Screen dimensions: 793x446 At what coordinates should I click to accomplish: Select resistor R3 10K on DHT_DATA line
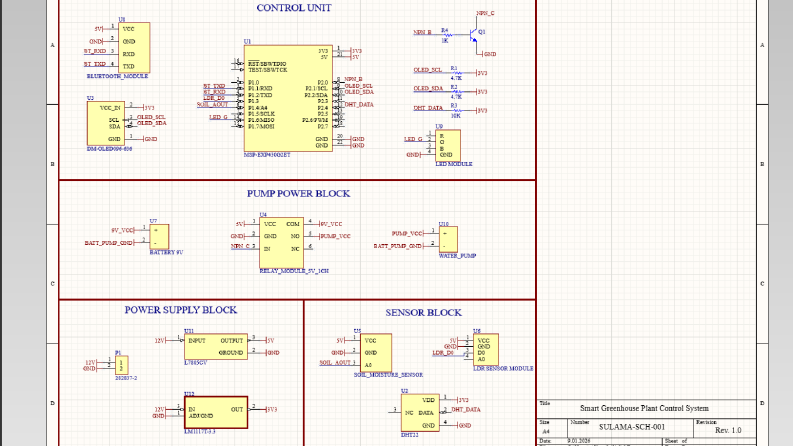[x=456, y=110]
